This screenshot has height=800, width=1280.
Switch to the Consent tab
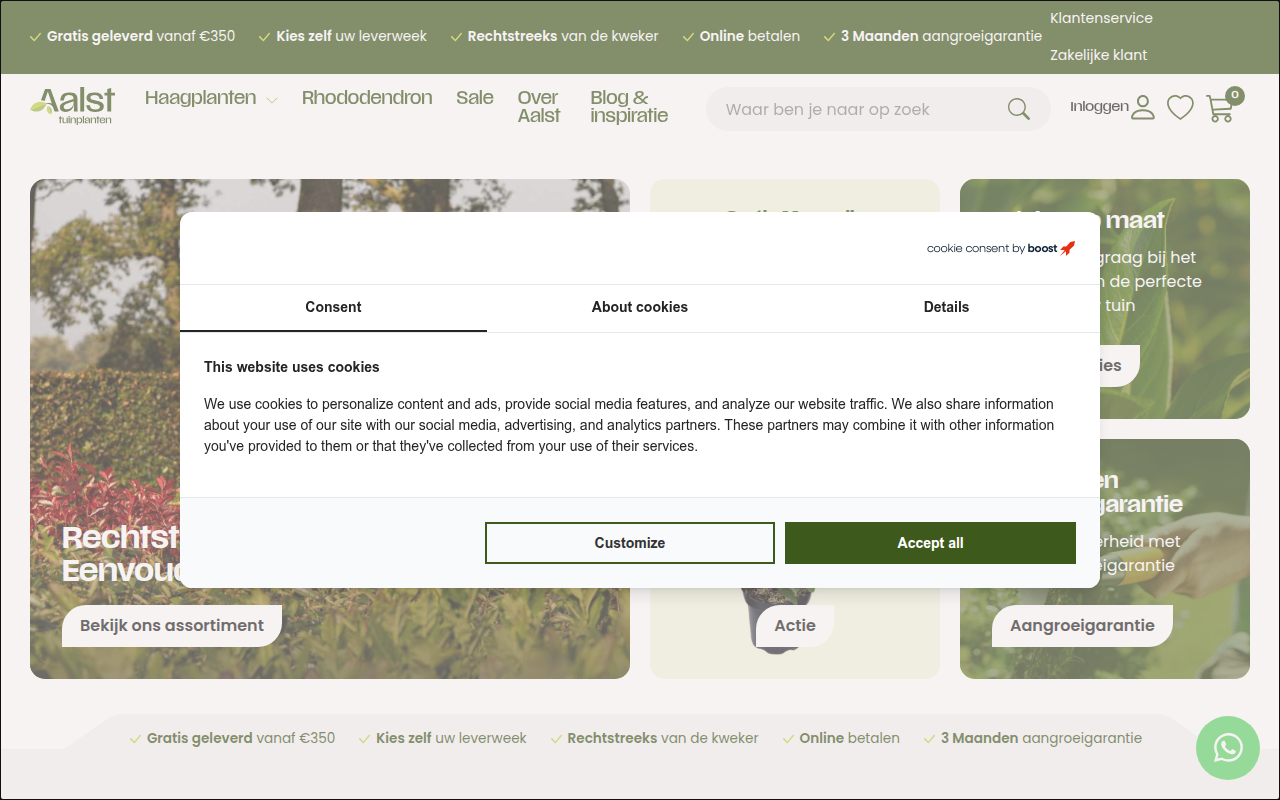333,308
